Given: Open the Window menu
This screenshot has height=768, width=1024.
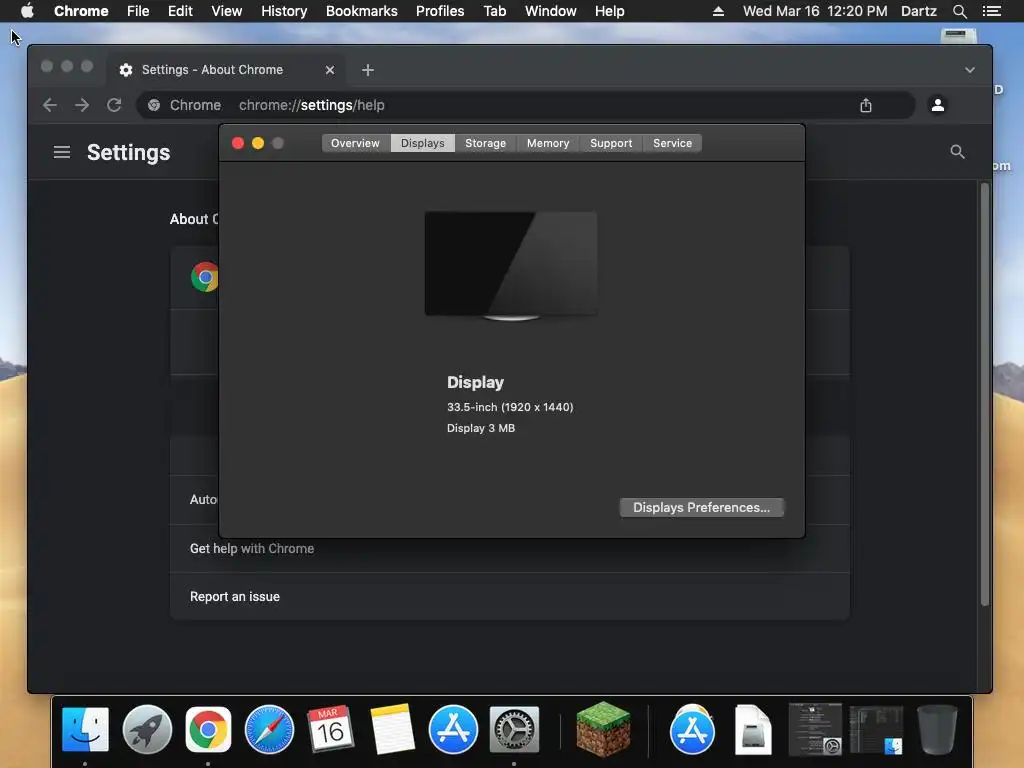Looking at the screenshot, I should tap(551, 11).
